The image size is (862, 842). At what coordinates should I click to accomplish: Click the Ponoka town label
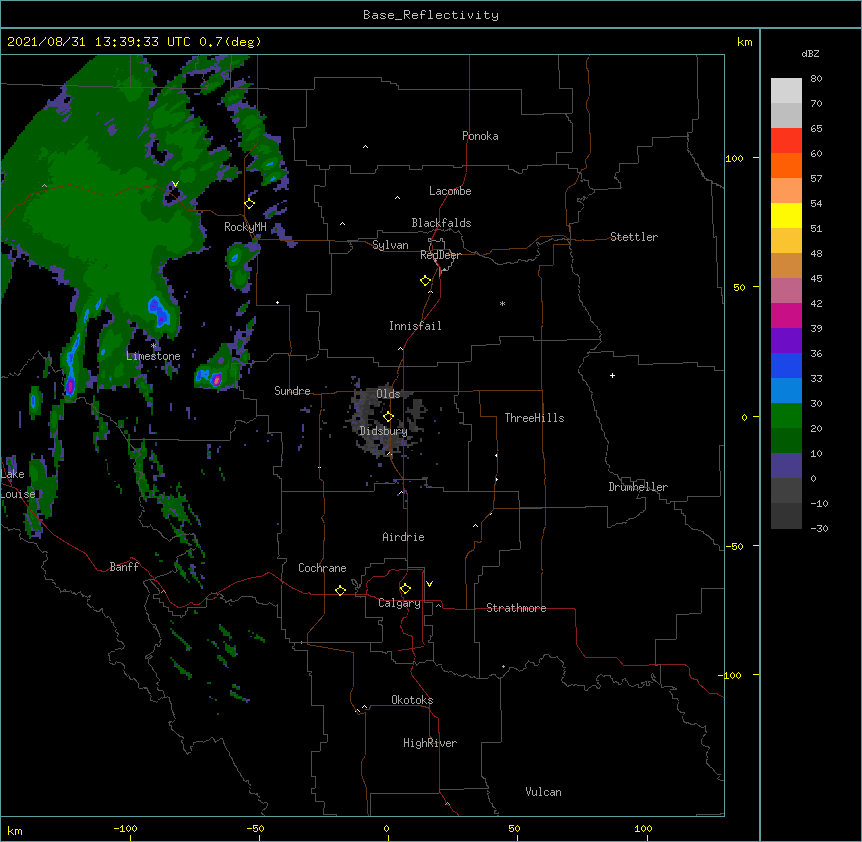[x=480, y=136]
